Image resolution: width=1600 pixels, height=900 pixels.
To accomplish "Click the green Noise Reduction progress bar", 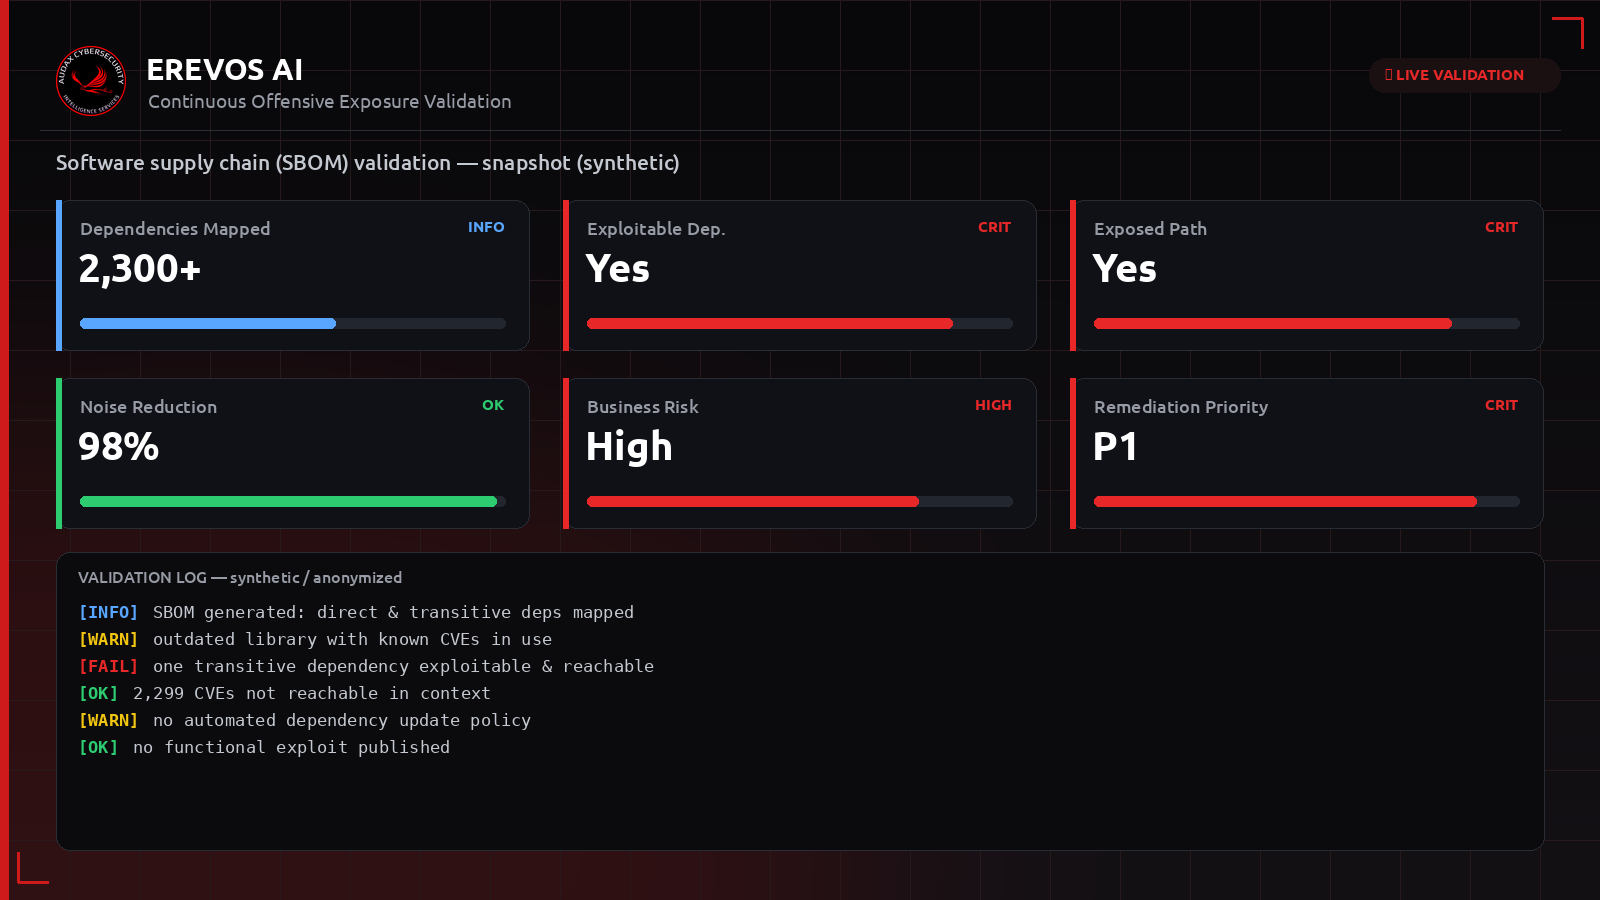I will click(x=293, y=501).
